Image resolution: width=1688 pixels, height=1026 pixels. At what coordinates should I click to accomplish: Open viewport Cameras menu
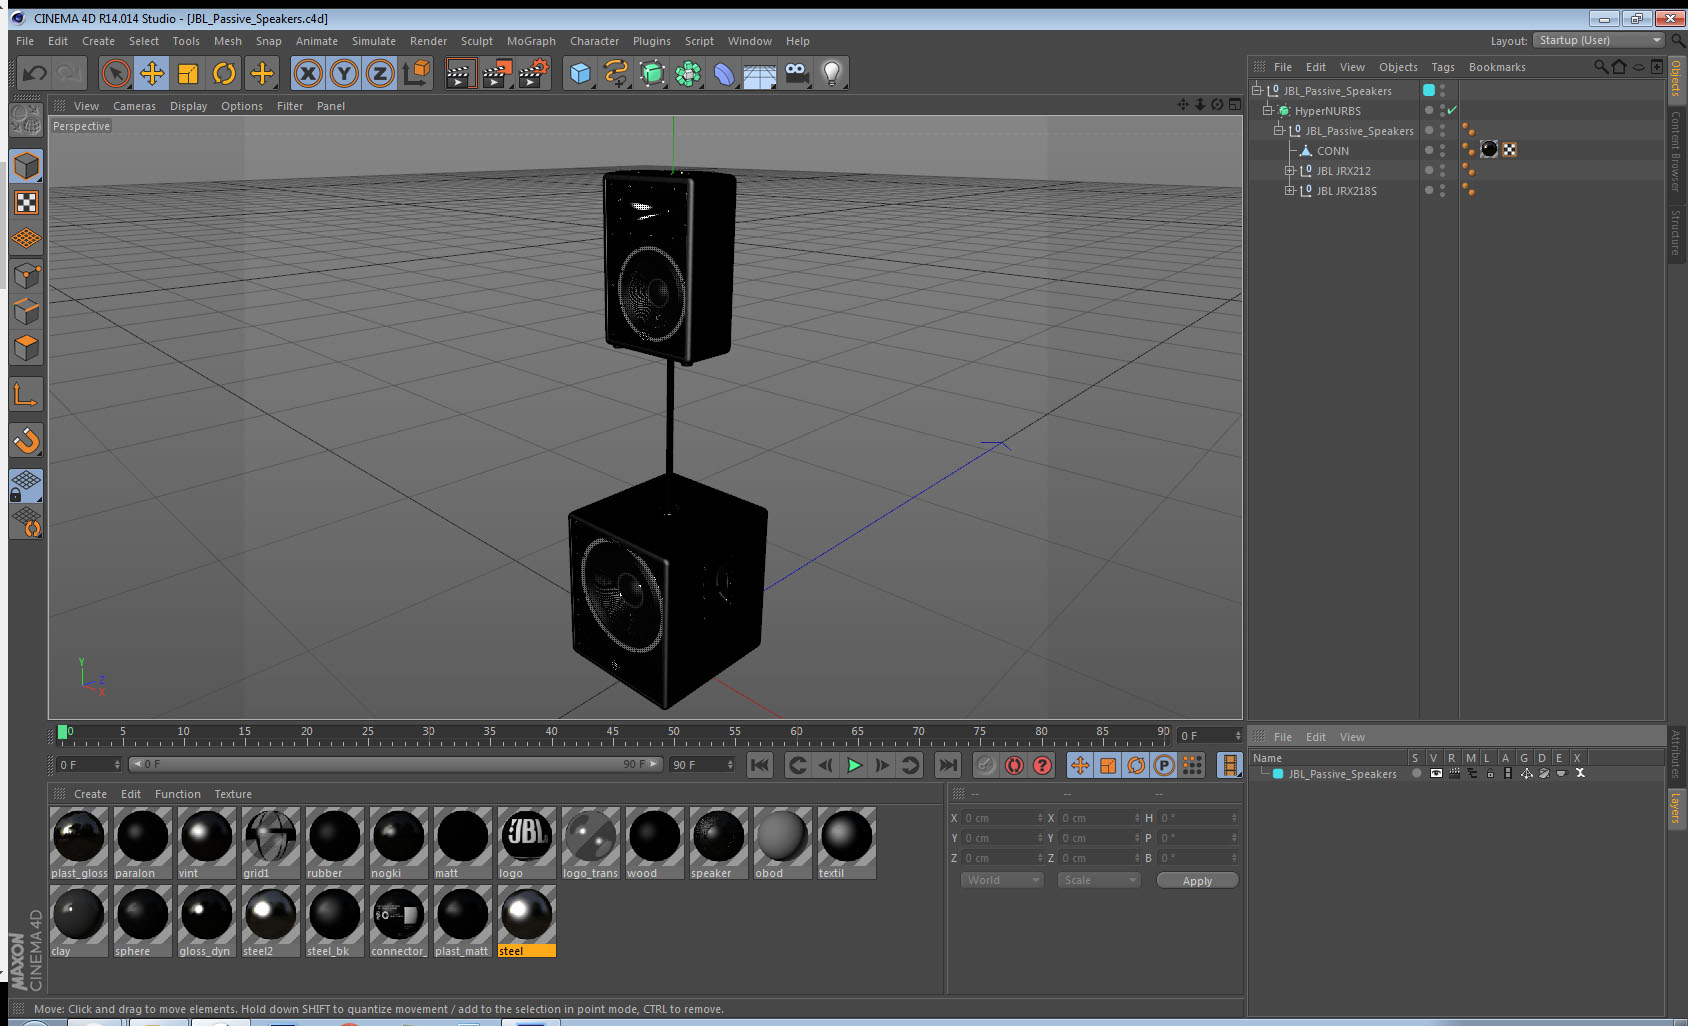click(x=134, y=106)
